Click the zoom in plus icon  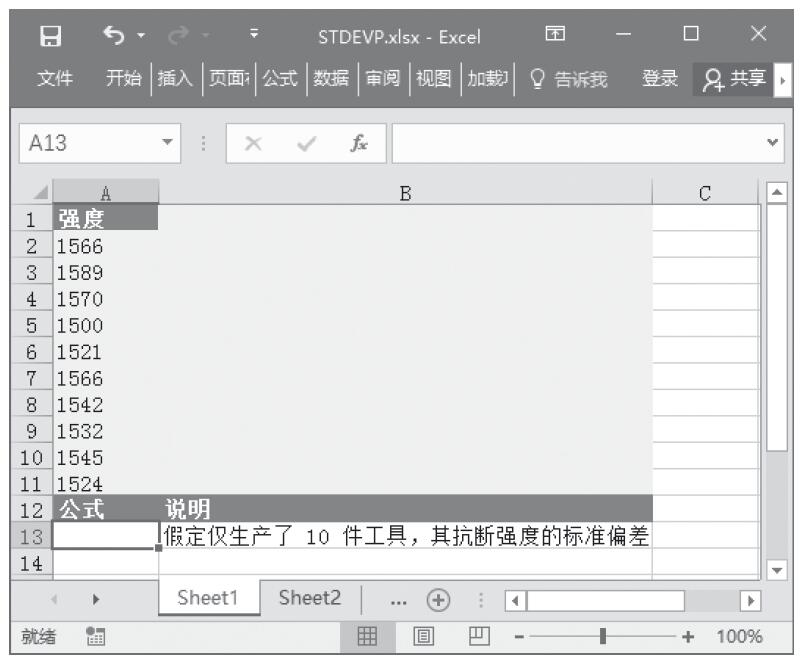(x=687, y=637)
